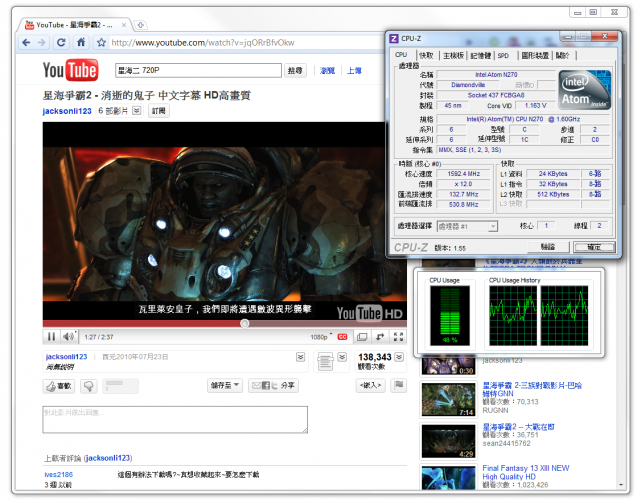Image resolution: width=640 pixels, height=501 pixels.
Task: Click the <嵌入> embed button
Action: point(371,385)
